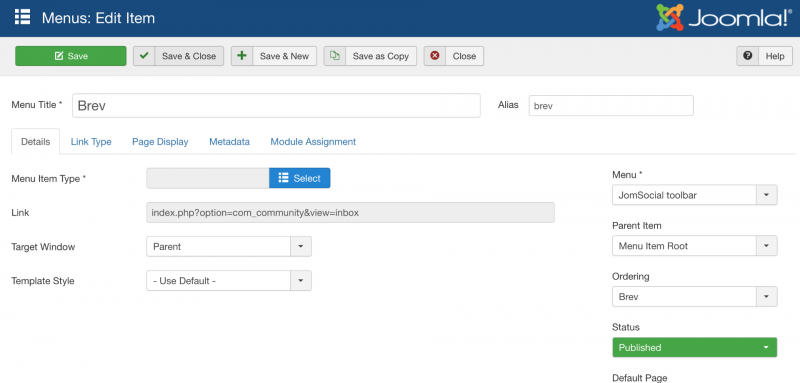This screenshot has height=383, width=800.
Task: Open the Menu dropdown arrow for JomSocial toolbar
Action: pos(767,195)
